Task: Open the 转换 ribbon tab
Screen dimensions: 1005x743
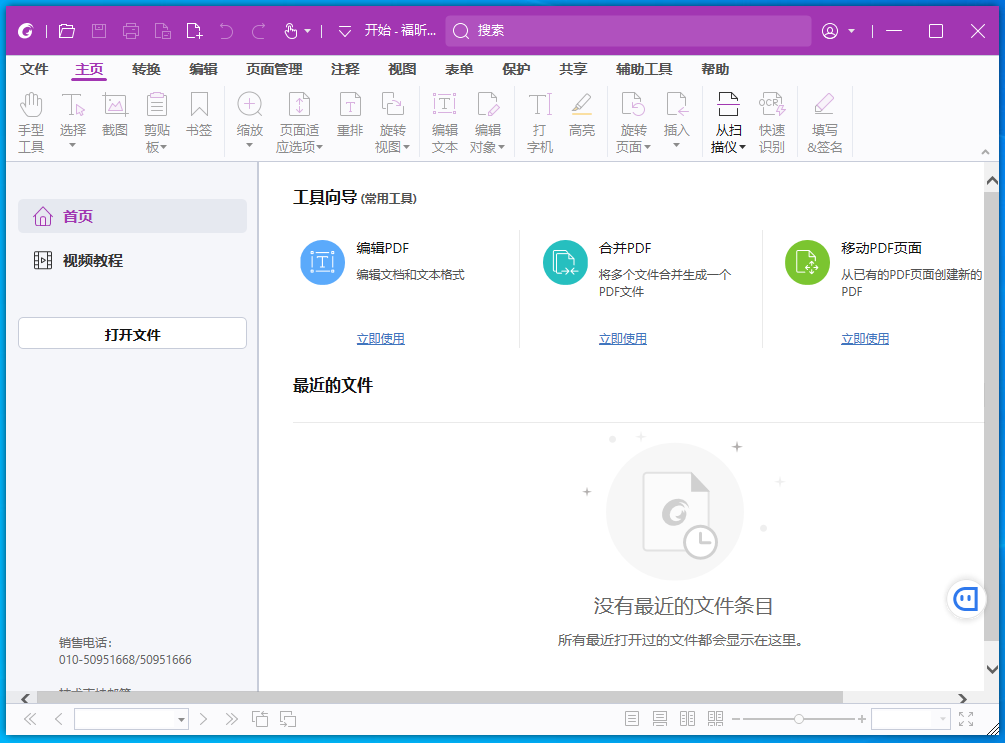Action: point(146,69)
